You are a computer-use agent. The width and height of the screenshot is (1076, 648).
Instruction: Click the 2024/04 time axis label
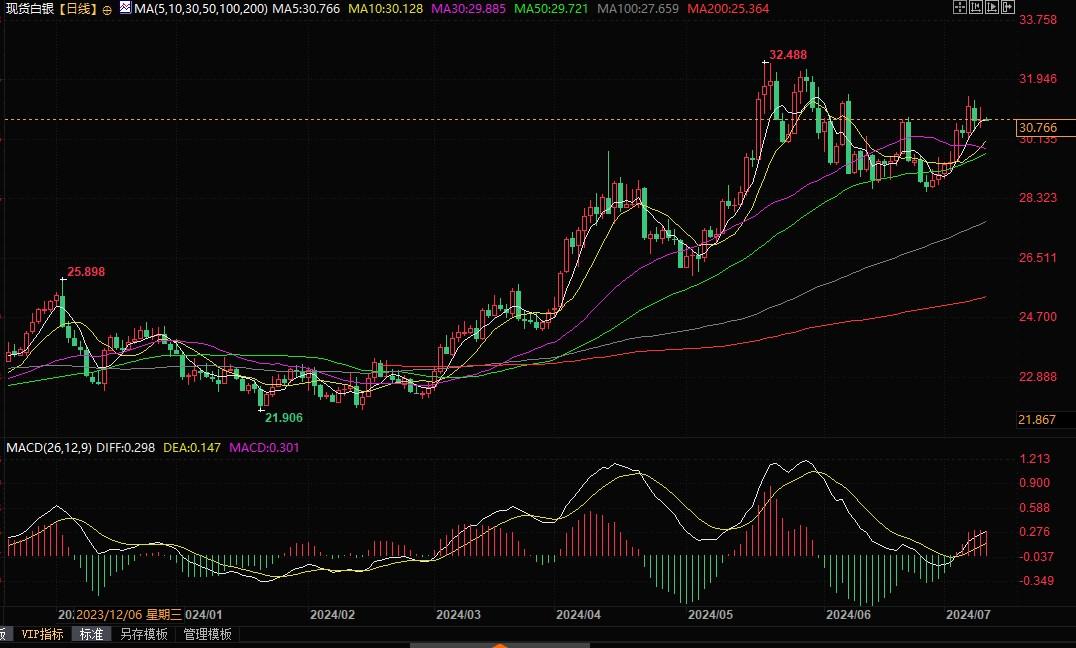point(578,615)
